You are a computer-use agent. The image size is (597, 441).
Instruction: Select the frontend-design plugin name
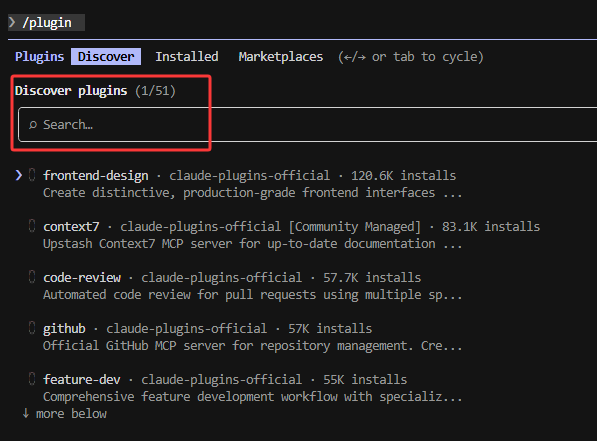click(96, 176)
